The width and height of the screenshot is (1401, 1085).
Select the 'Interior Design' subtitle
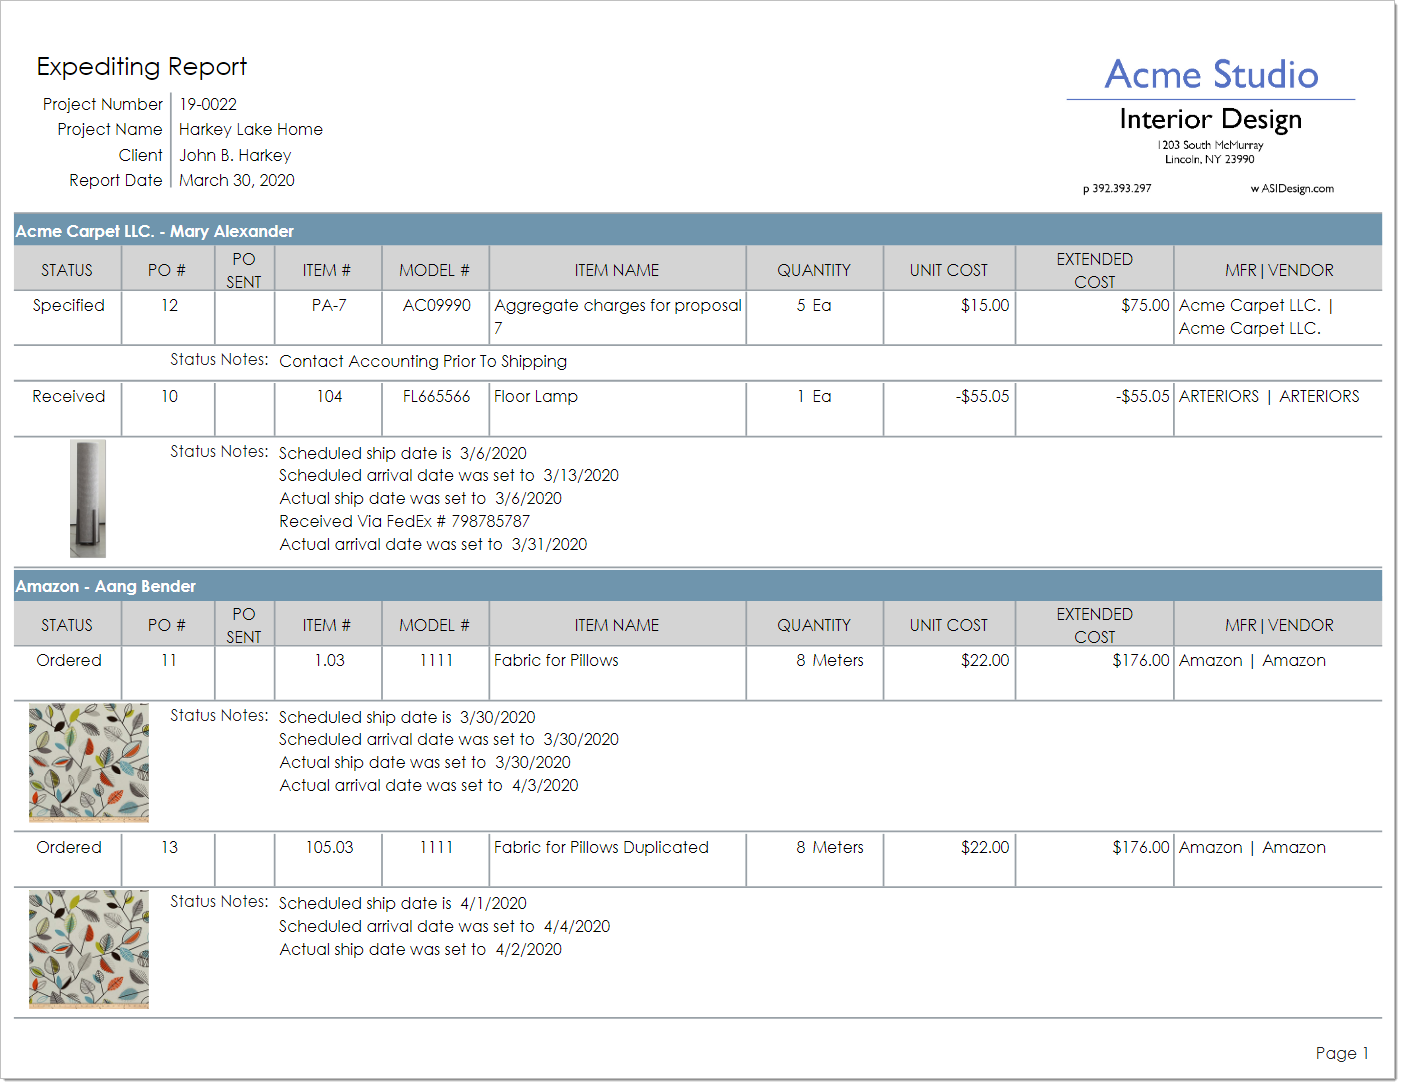point(1211,120)
